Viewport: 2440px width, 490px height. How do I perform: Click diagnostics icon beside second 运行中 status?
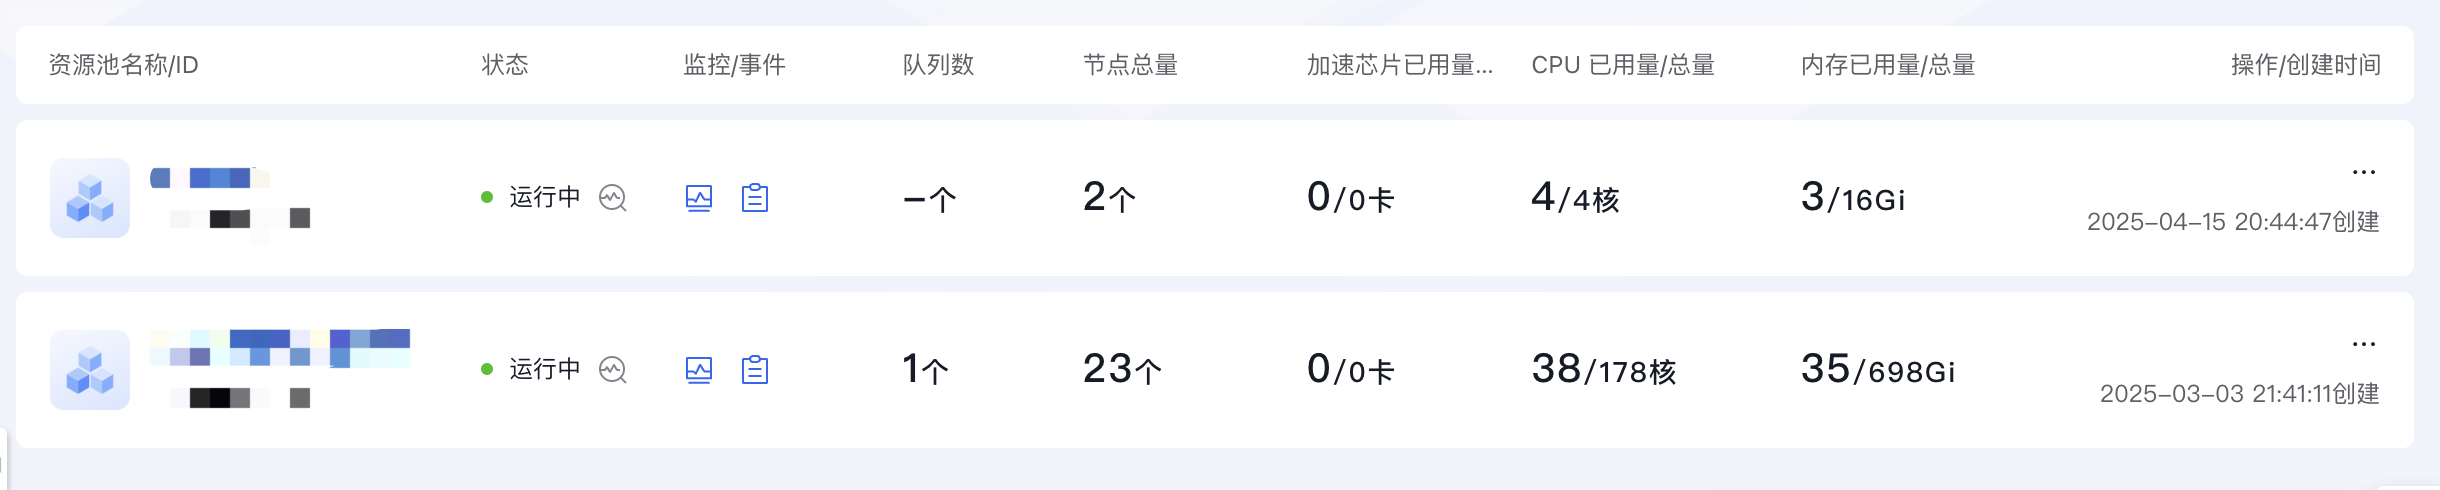tap(613, 370)
